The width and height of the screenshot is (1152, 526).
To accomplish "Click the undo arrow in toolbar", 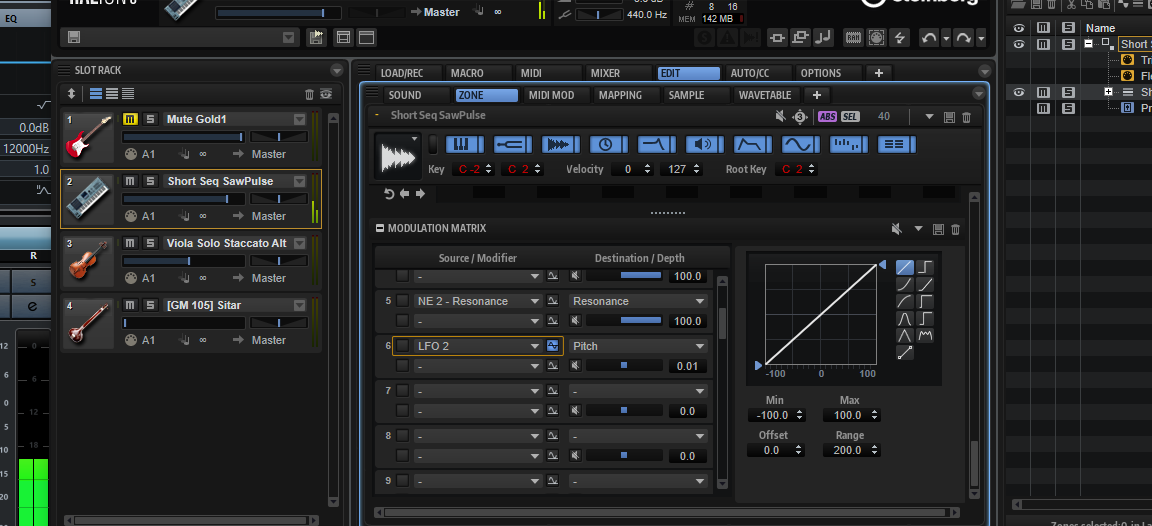I will tap(929, 37).
